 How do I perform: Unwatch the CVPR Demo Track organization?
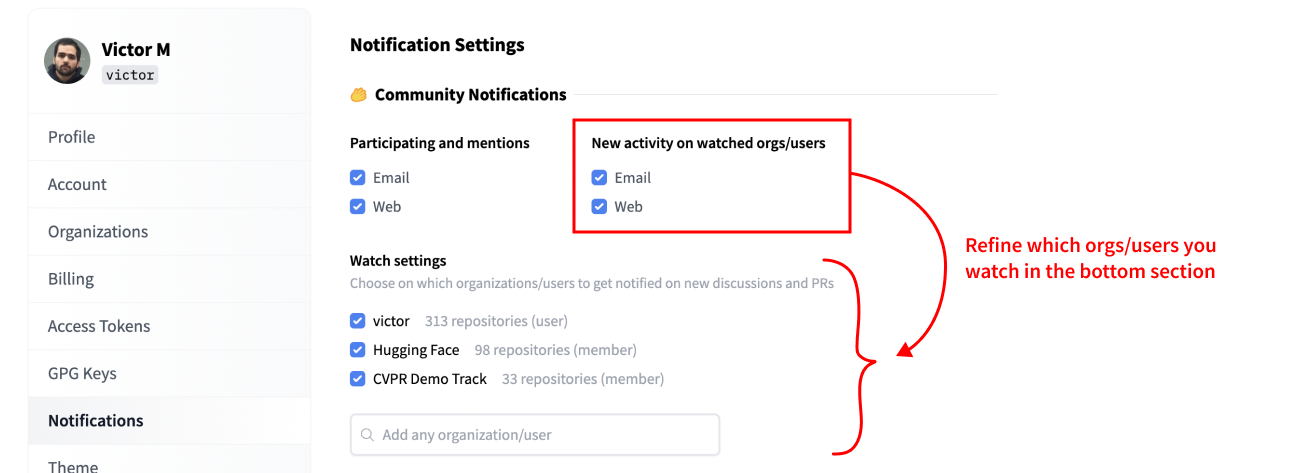[x=358, y=379]
